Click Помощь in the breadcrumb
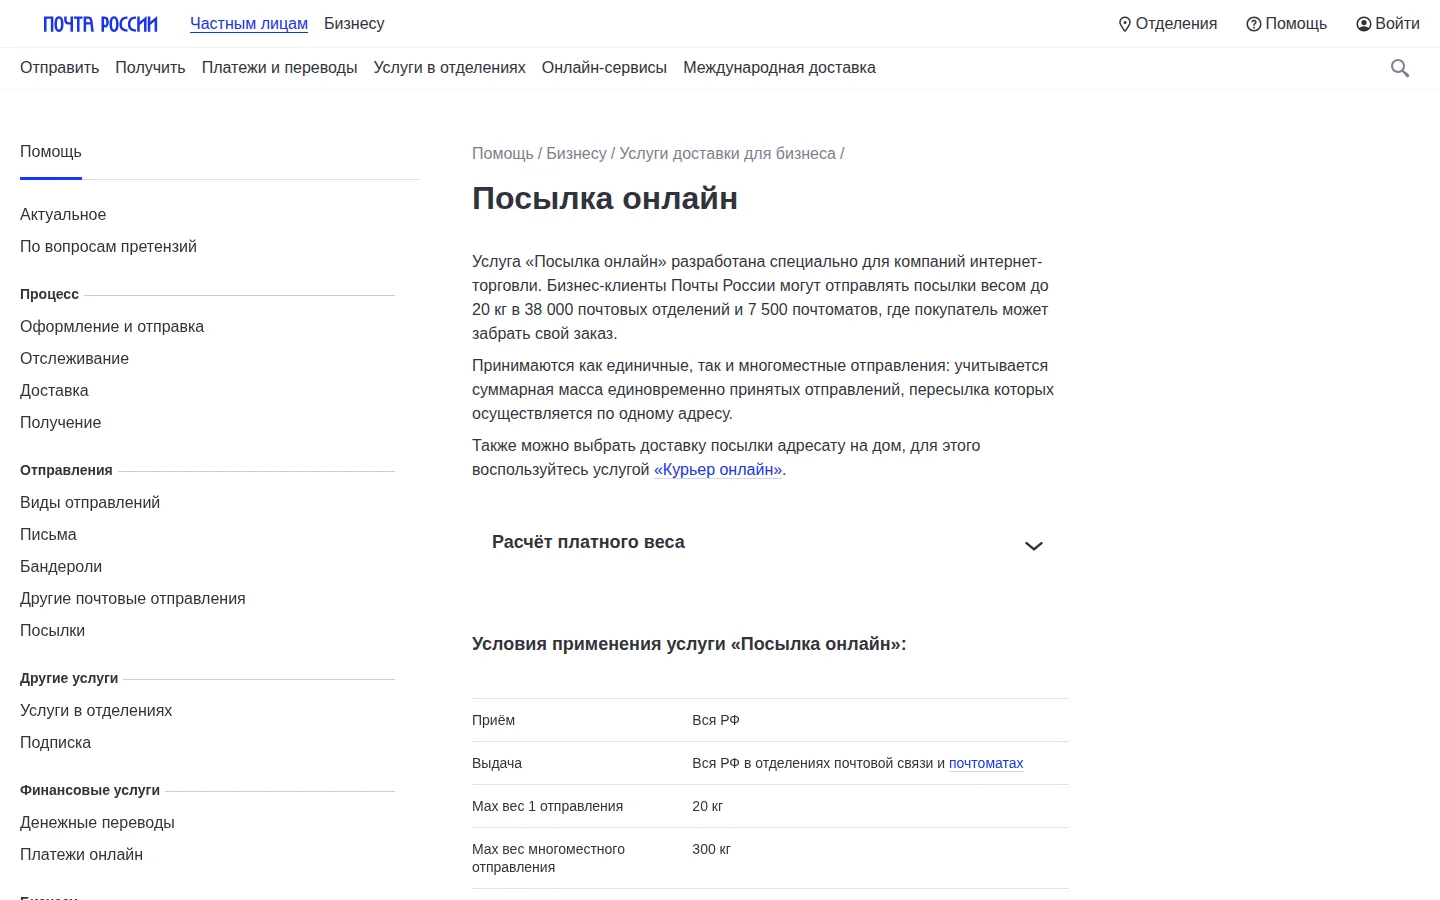Viewport: 1440px width, 900px height. 503,154
